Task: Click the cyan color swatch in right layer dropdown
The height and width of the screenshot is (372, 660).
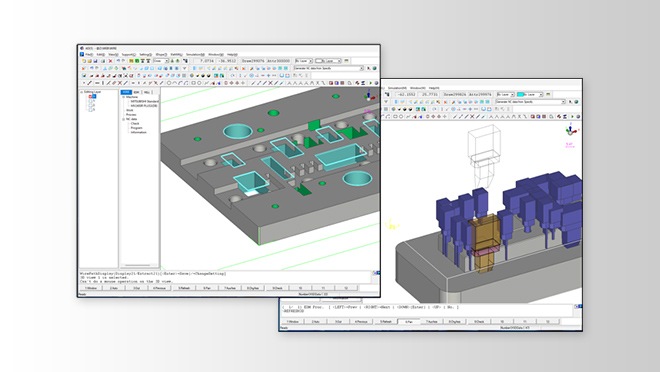Action: (520, 95)
